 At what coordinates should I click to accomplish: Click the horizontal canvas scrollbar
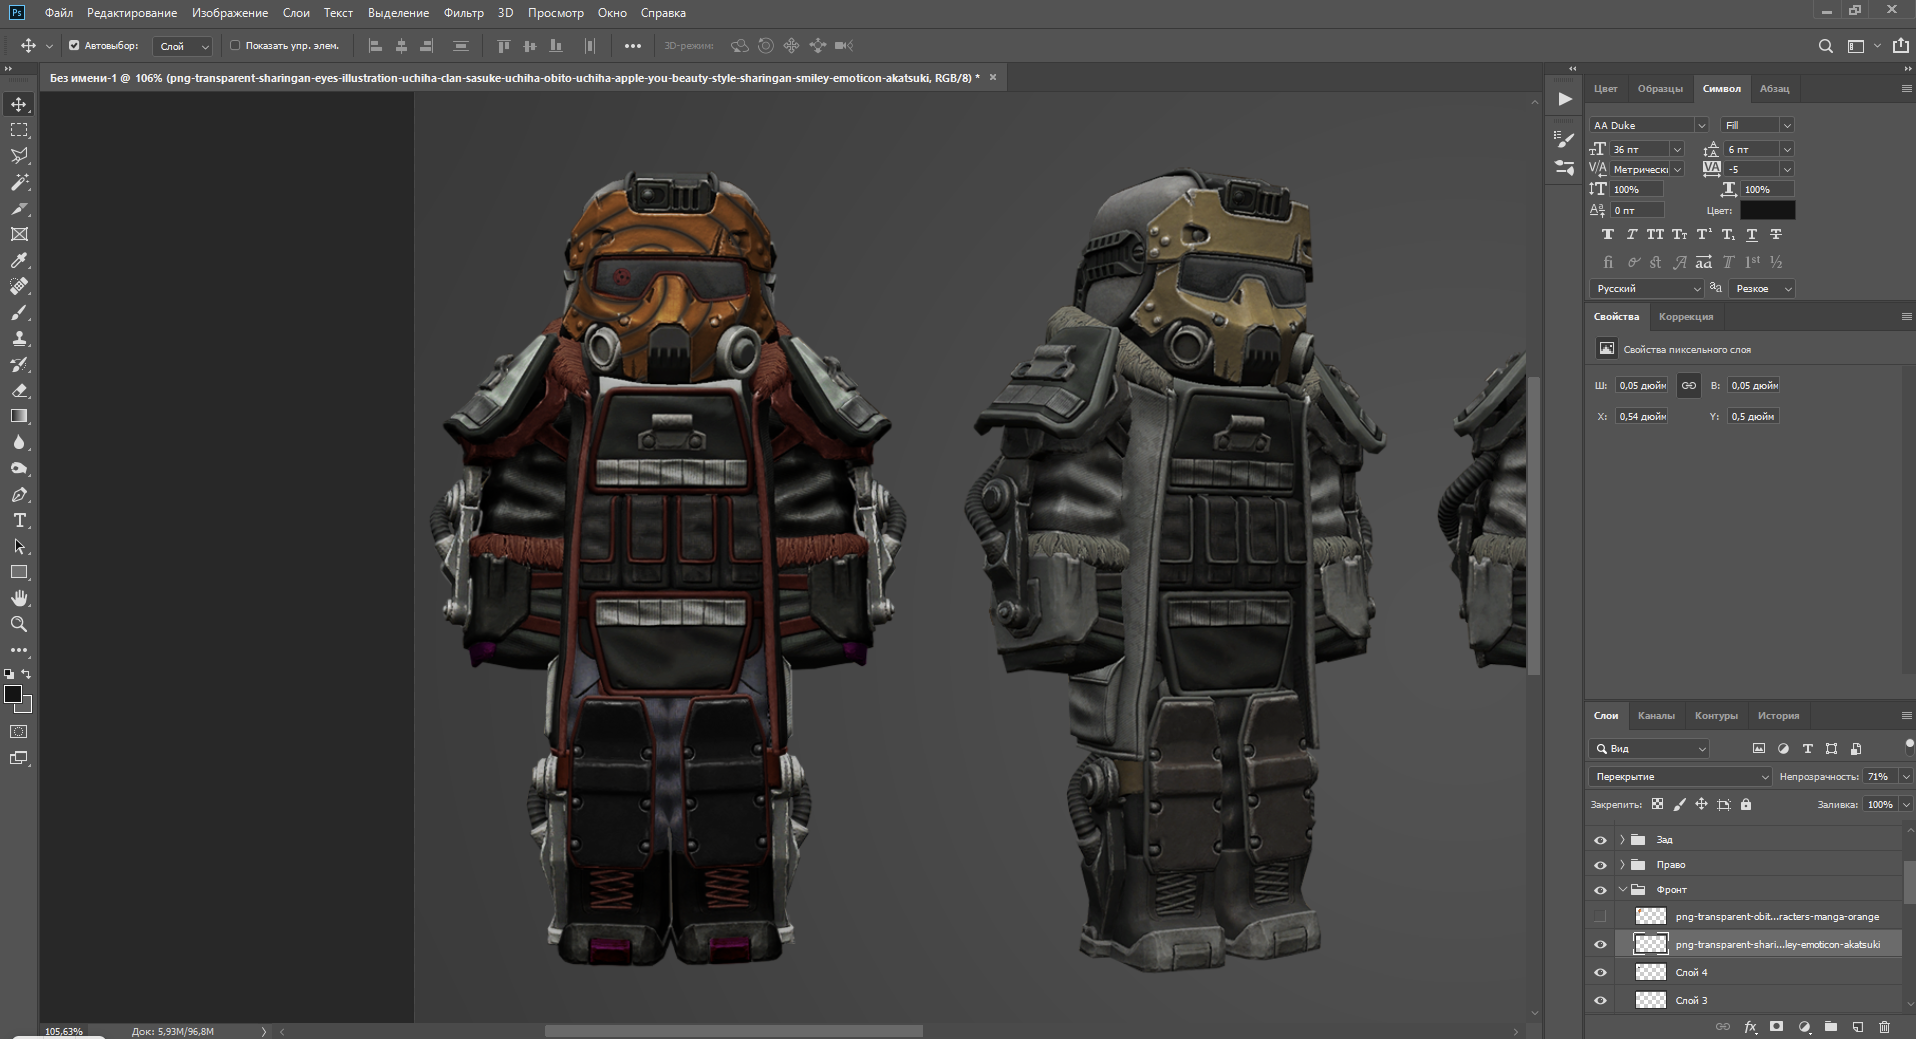(x=733, y=1031)
